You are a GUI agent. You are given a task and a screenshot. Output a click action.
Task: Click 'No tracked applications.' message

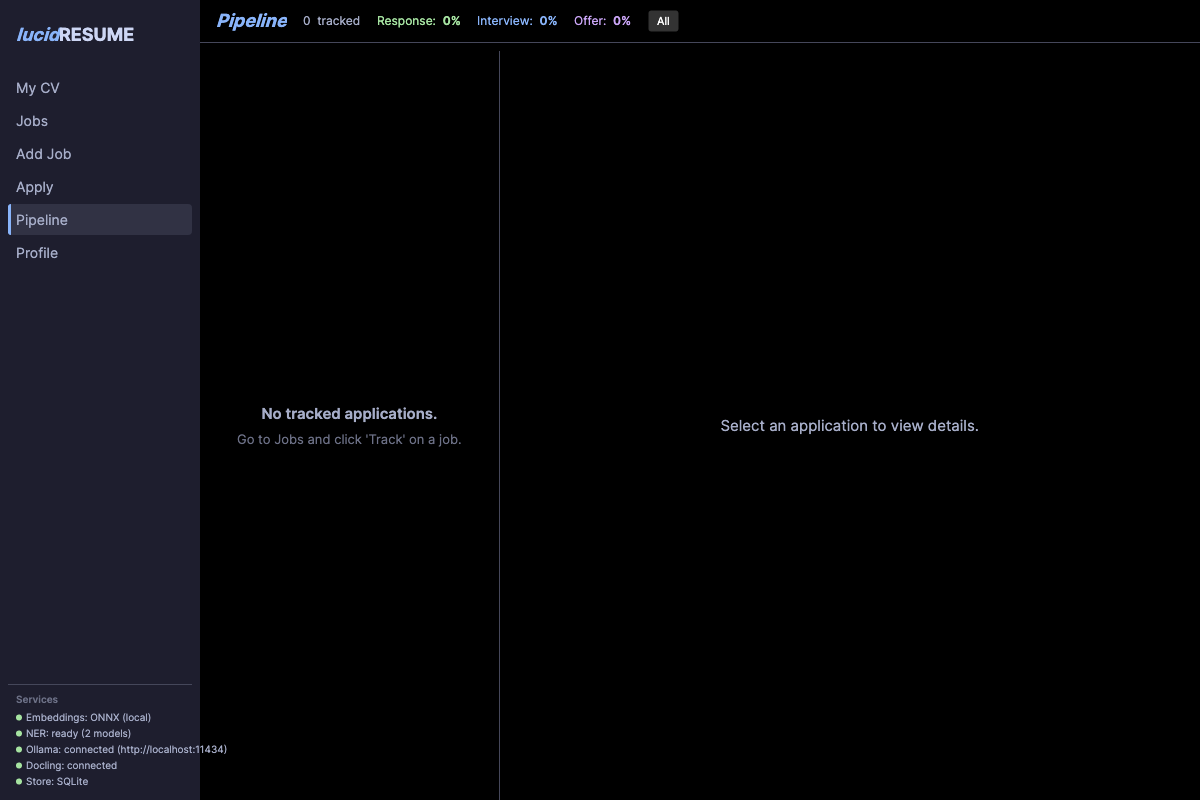(349, 414)
